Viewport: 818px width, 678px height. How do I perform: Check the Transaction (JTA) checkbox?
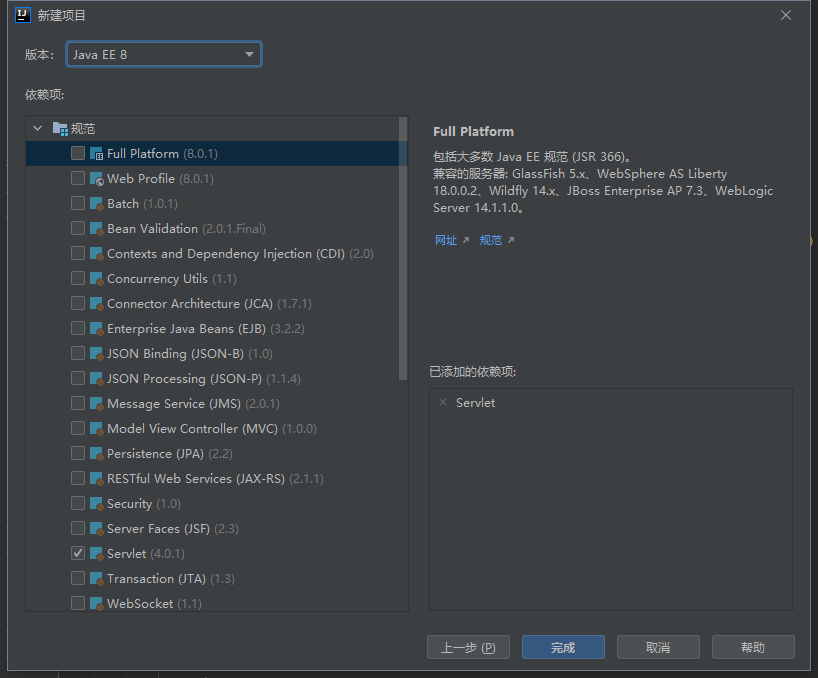pyautogui.click(x=78, y=579)
